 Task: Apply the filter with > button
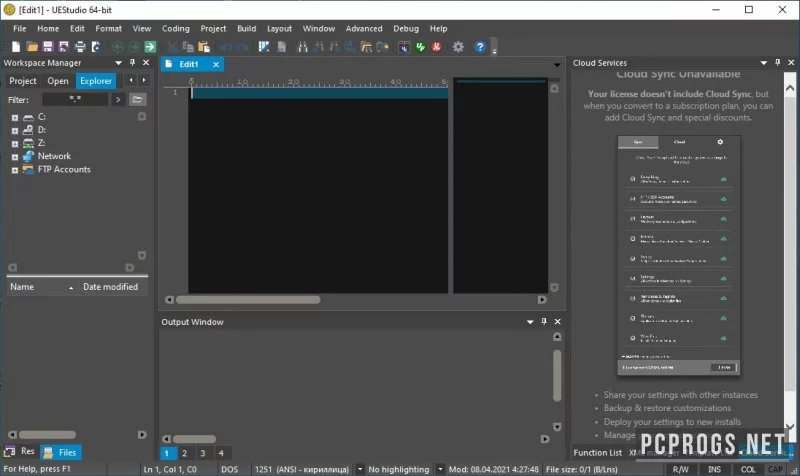118,99
